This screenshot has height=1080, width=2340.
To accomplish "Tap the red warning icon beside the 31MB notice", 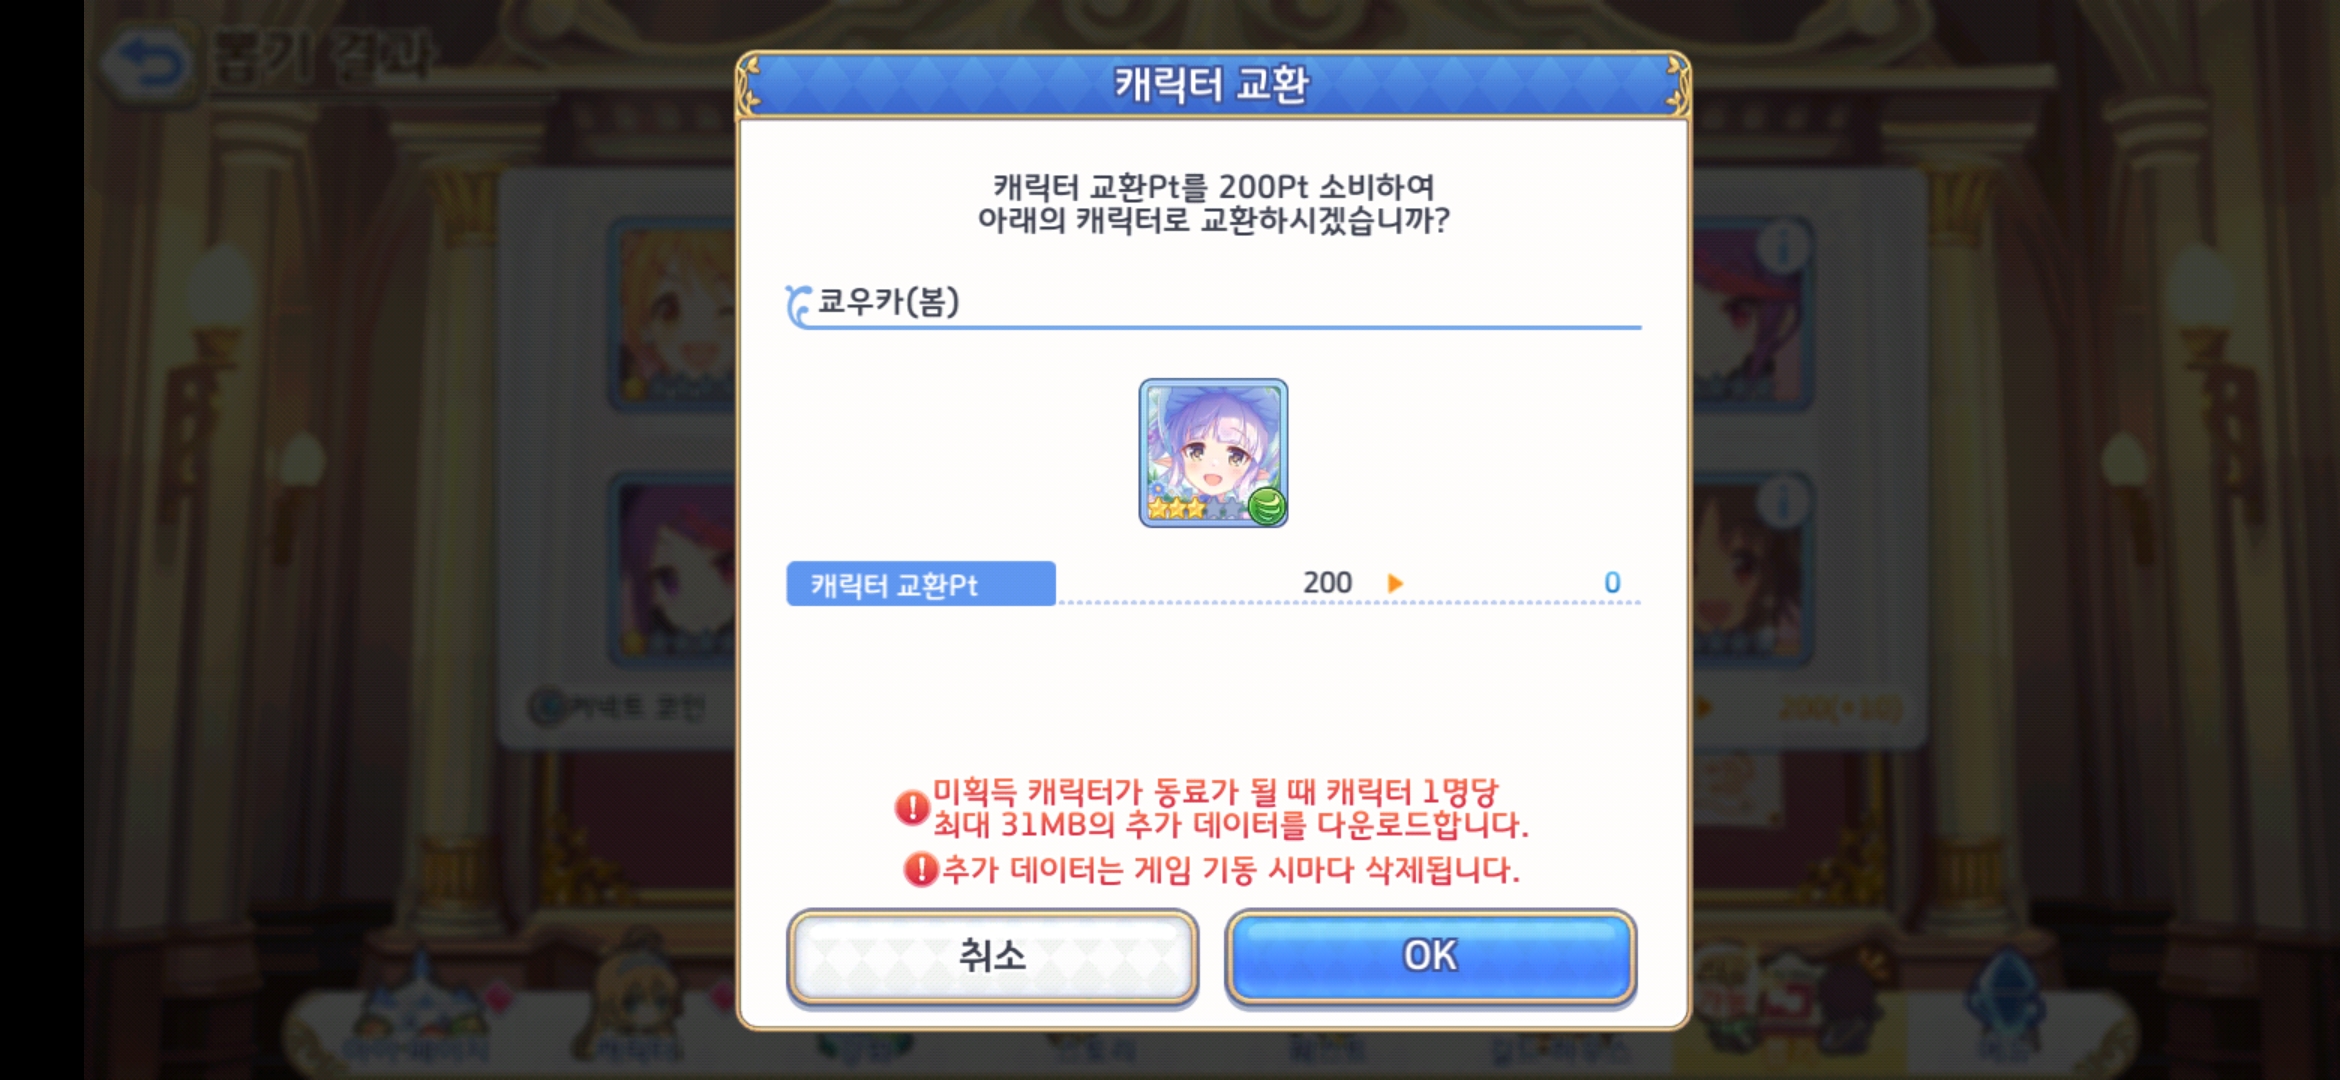I will point(912,807).
